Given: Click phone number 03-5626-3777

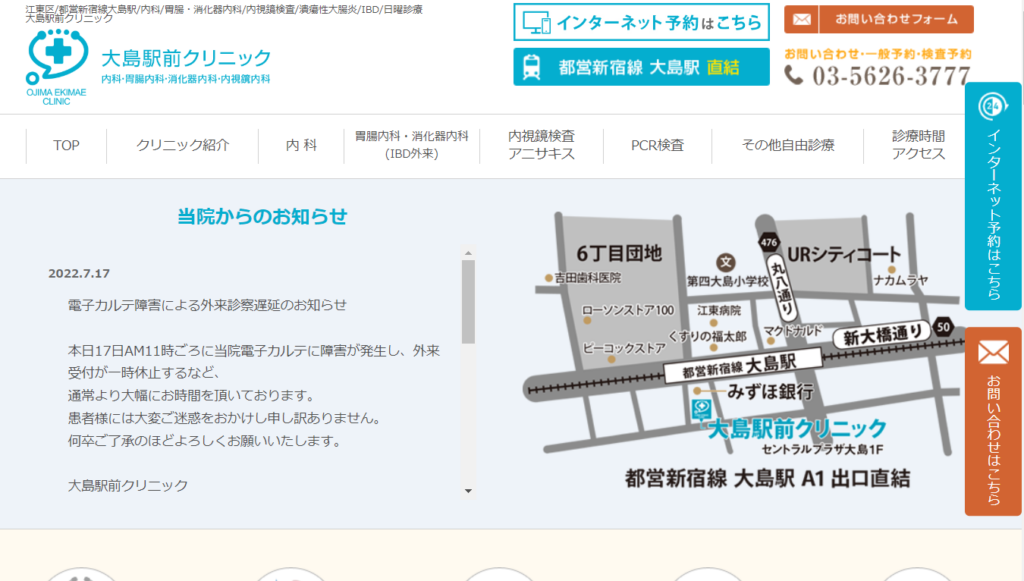Looking at the screenshot, I should pyautogui.click(x=891, y=76).
